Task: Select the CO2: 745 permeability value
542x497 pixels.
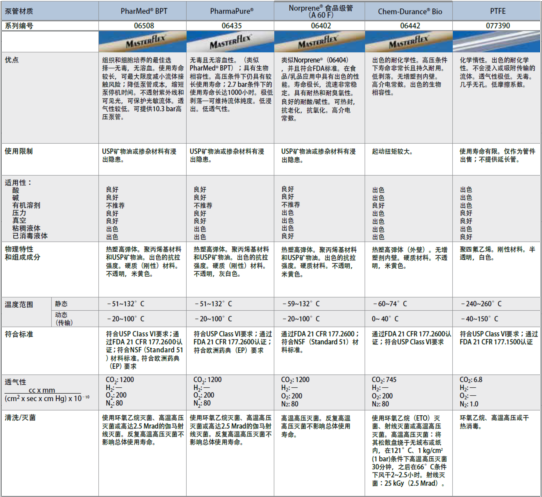Action: 384,379
